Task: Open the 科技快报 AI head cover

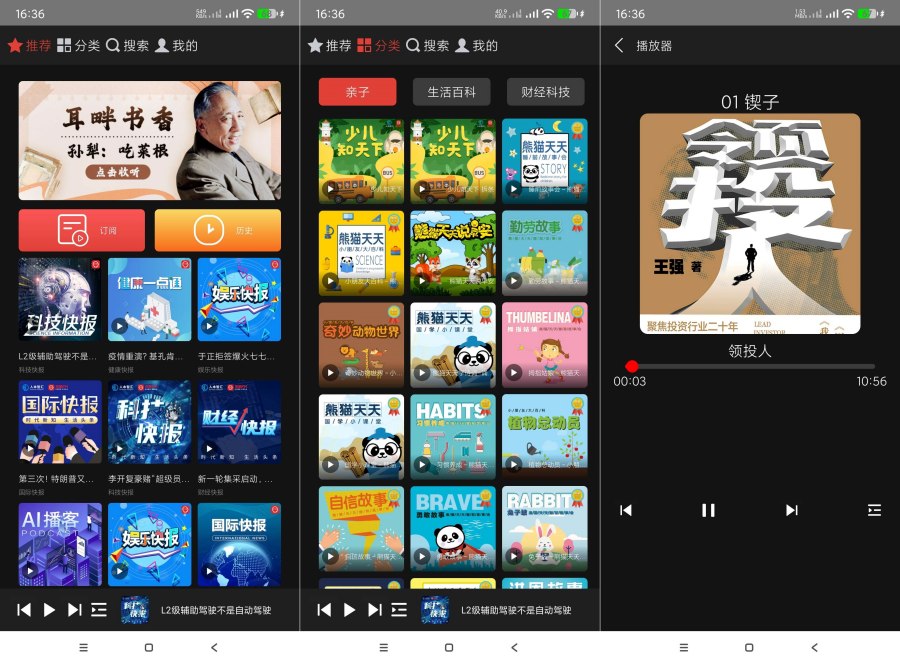Action: tap(60, 299)
